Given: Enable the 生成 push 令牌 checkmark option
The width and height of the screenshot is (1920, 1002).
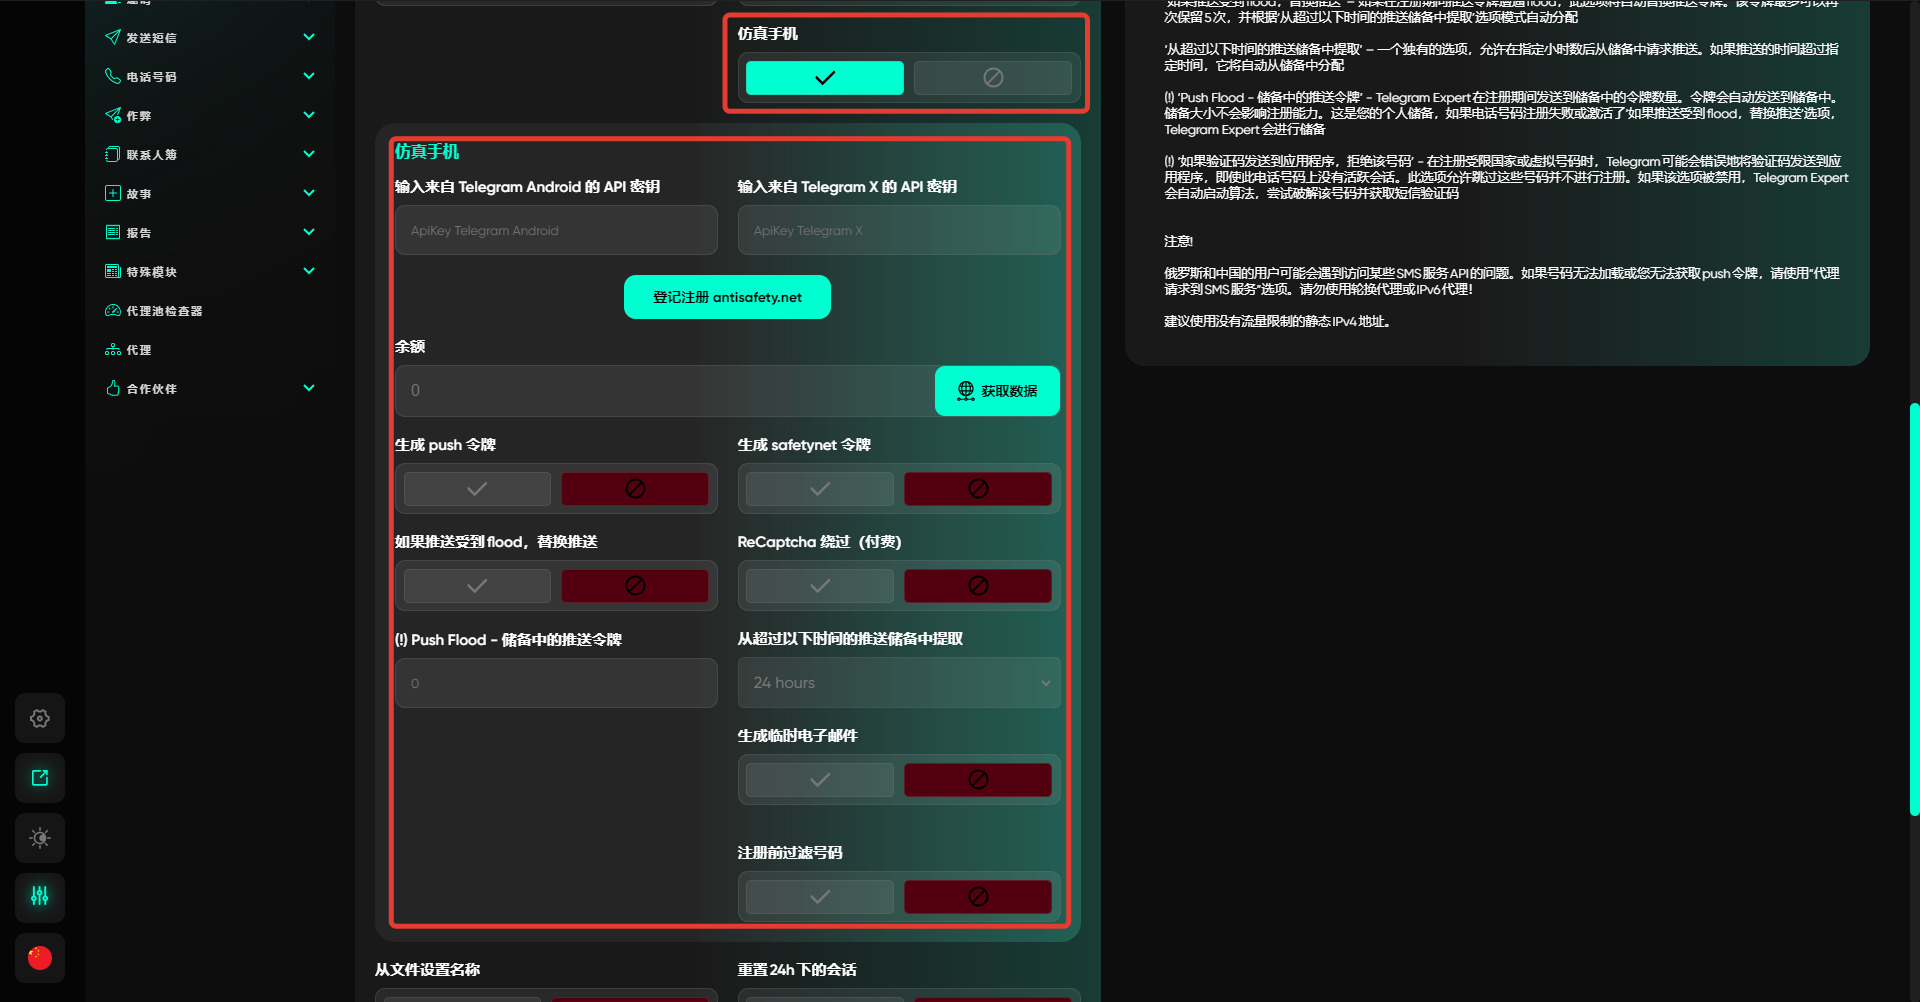Looking at the screenshot, I should (x=477, y=489).
